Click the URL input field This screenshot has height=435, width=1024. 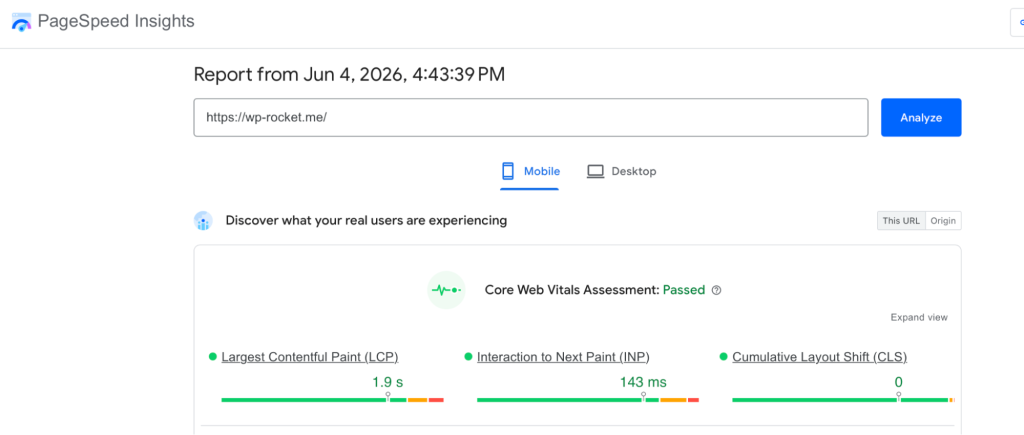click(531, 118)
